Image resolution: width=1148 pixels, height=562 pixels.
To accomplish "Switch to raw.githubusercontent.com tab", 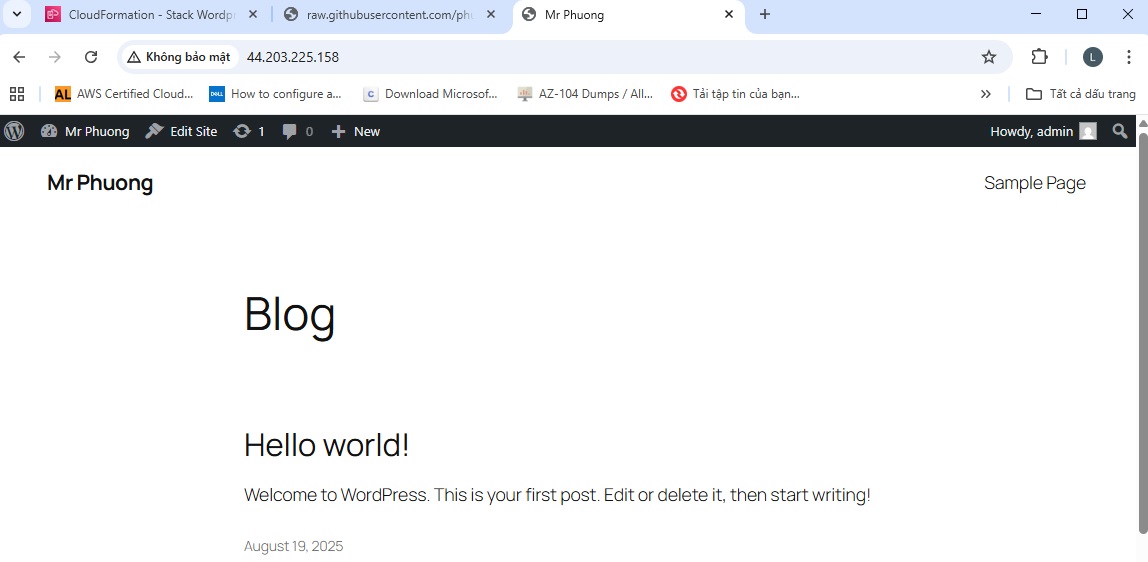I will pyautogui.click(x=390, y=15).
